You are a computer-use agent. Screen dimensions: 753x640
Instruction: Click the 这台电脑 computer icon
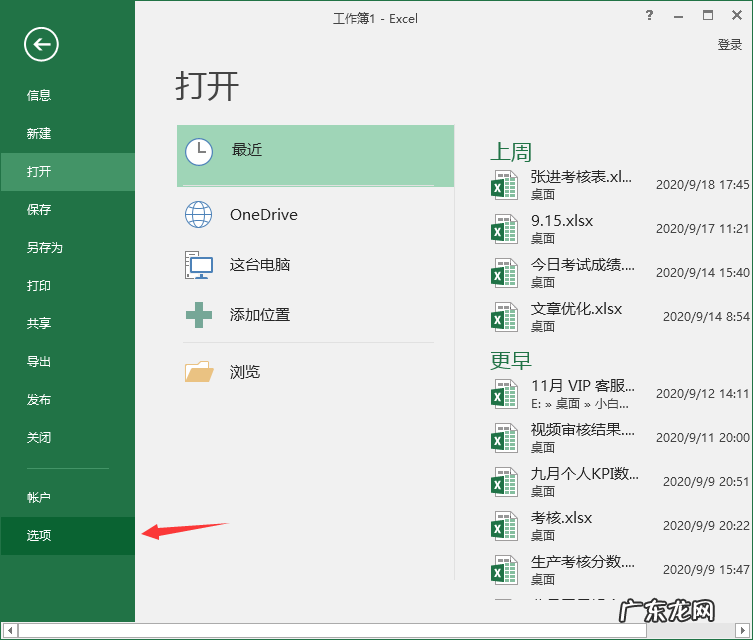pos(198,265)
